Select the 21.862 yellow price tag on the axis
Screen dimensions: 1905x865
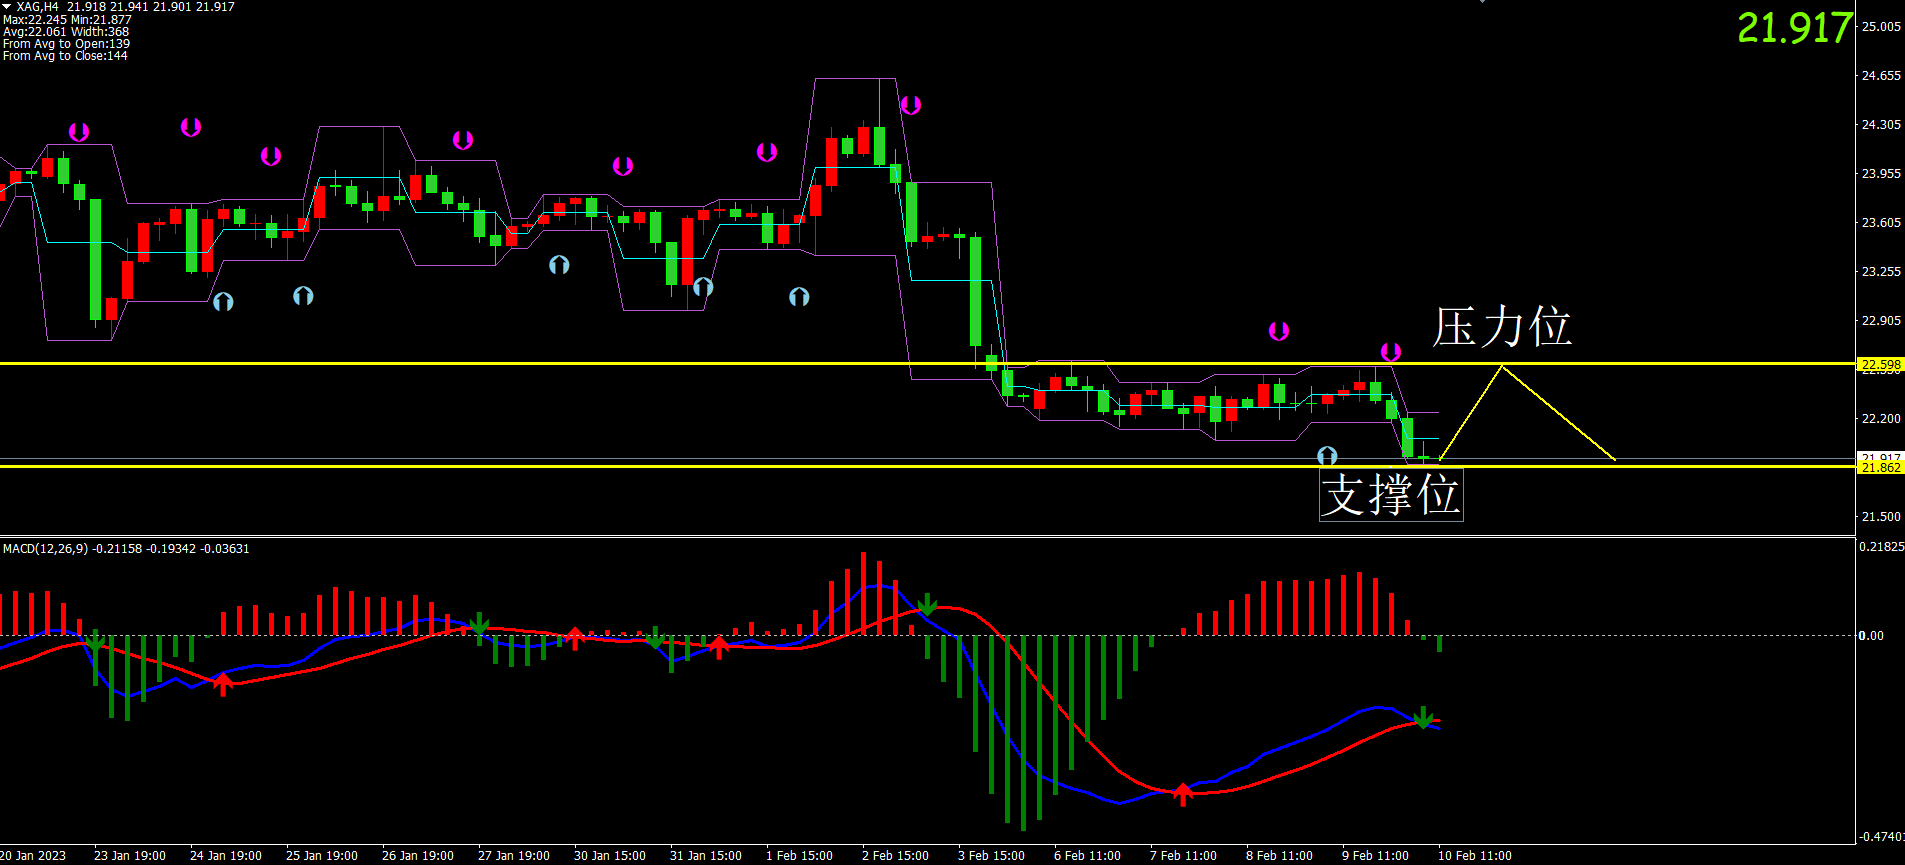(1880, 468)
